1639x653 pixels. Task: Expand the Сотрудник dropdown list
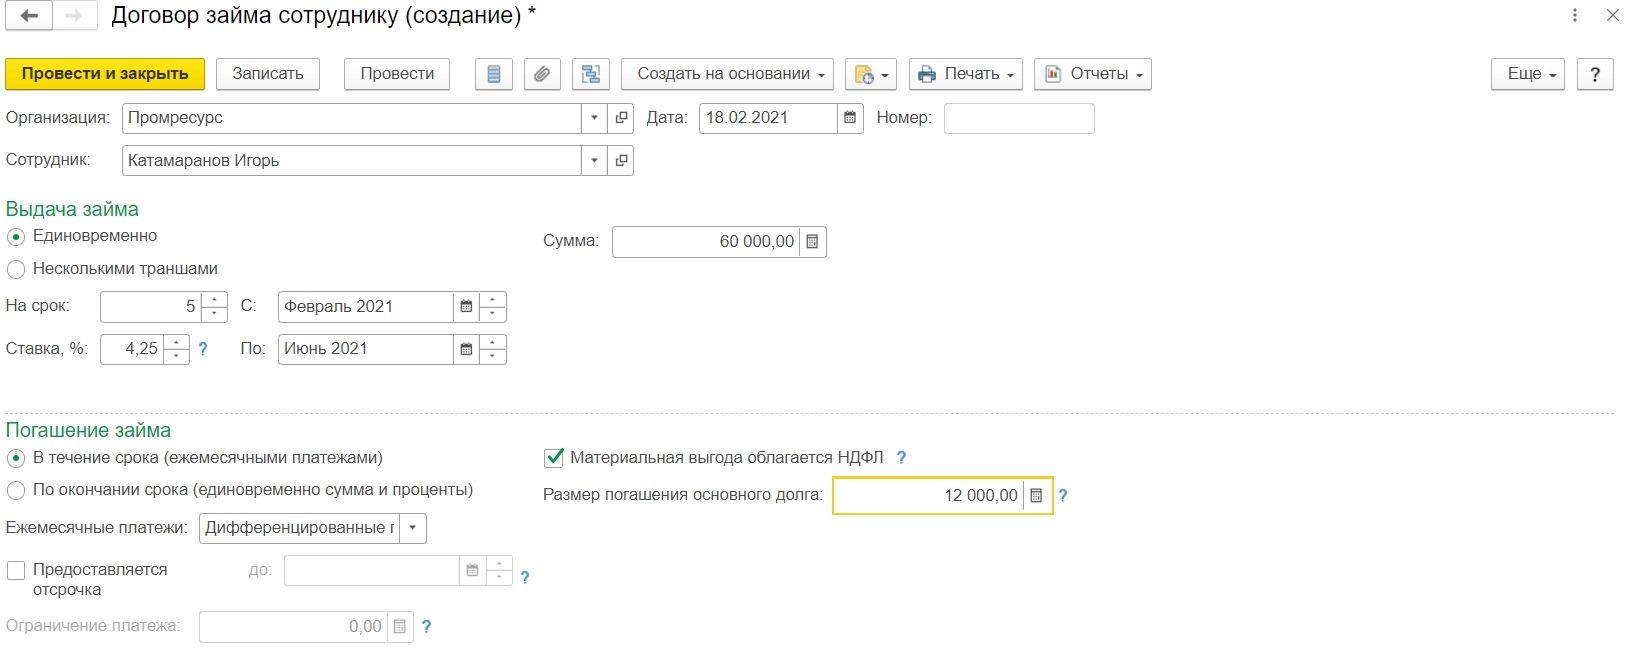pos(594,161)
